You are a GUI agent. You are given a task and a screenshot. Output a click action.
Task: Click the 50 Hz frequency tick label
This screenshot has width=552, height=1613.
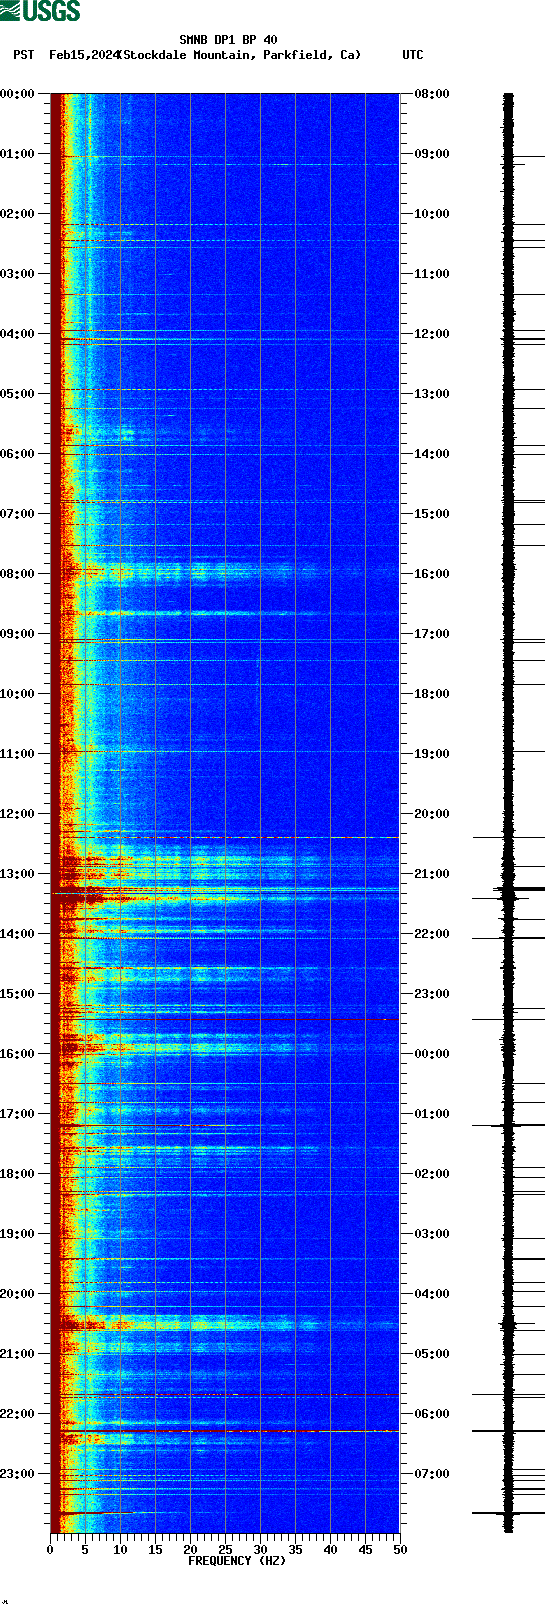400,1550
